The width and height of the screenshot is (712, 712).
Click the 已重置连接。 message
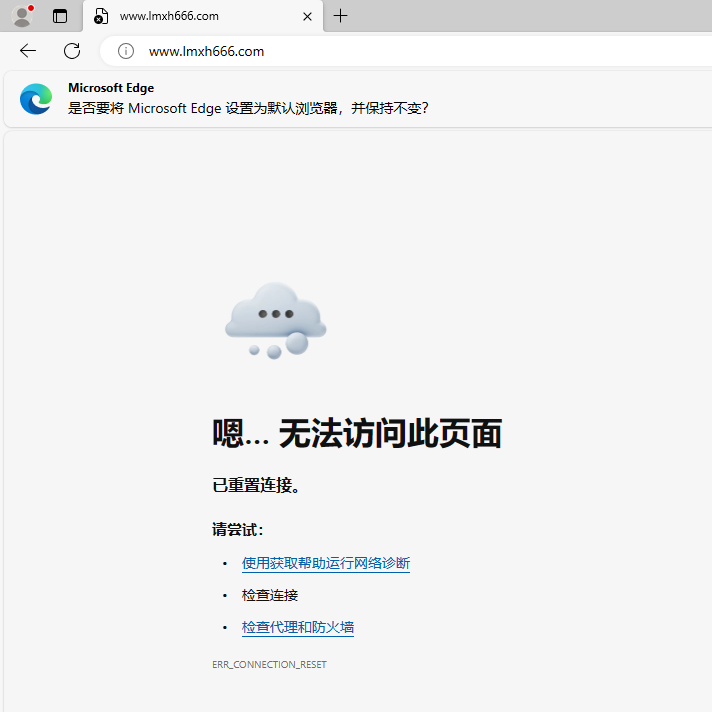pyautogui.click(x=256, y=485)
